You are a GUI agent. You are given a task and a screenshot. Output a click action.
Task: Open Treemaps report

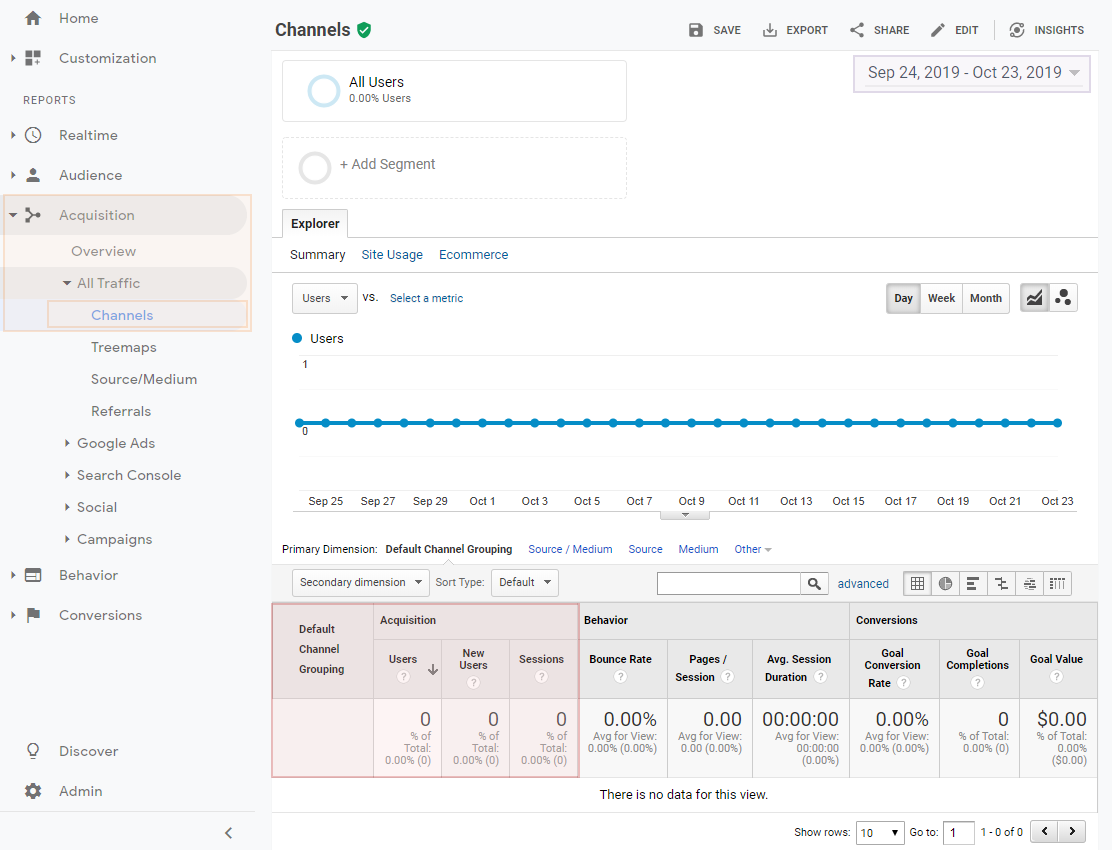coord(123,347)
